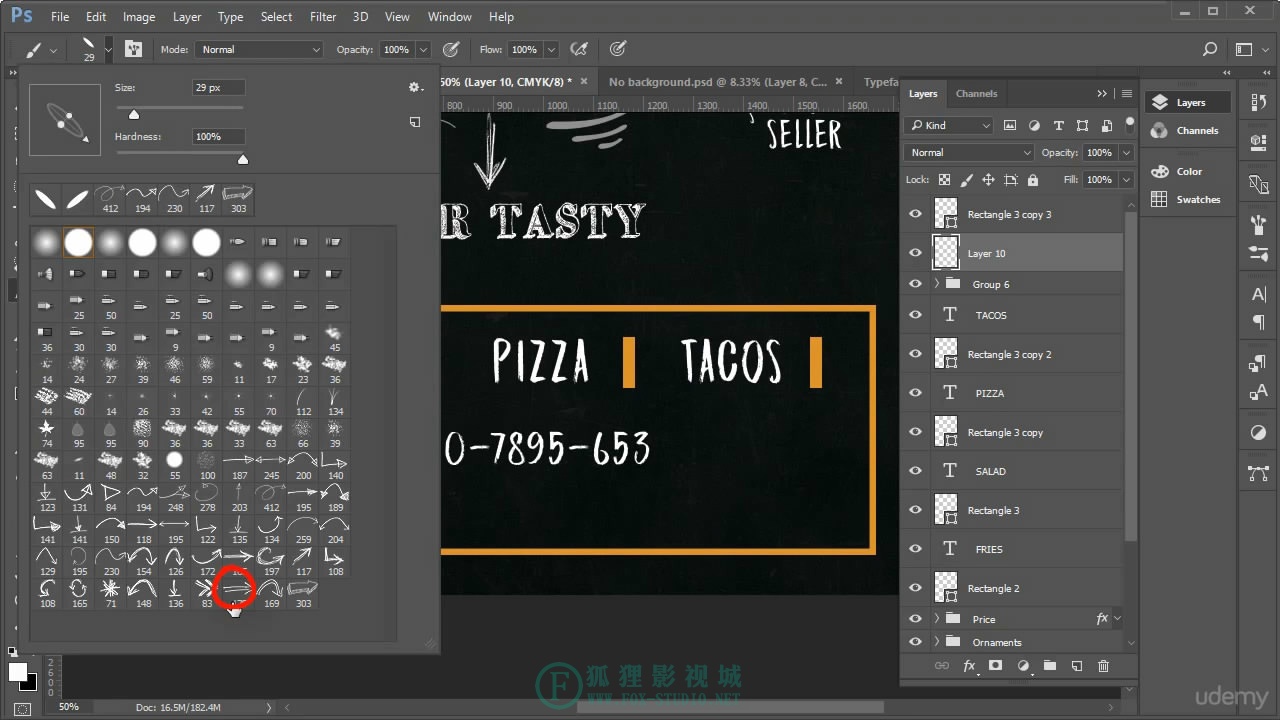Open the Filter menu
1280x720 pixels.
pyautogui.click(x=323, y=16)
